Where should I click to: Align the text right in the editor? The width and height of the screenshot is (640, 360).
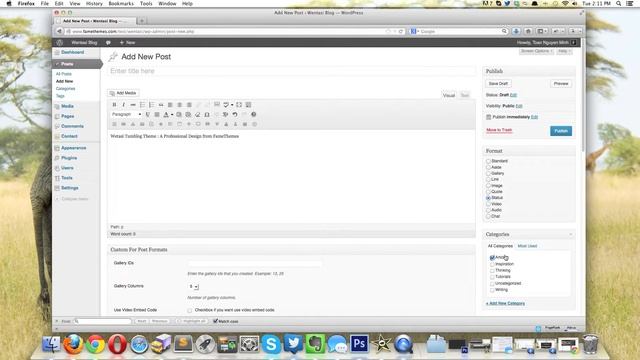[x=189, y=105]
